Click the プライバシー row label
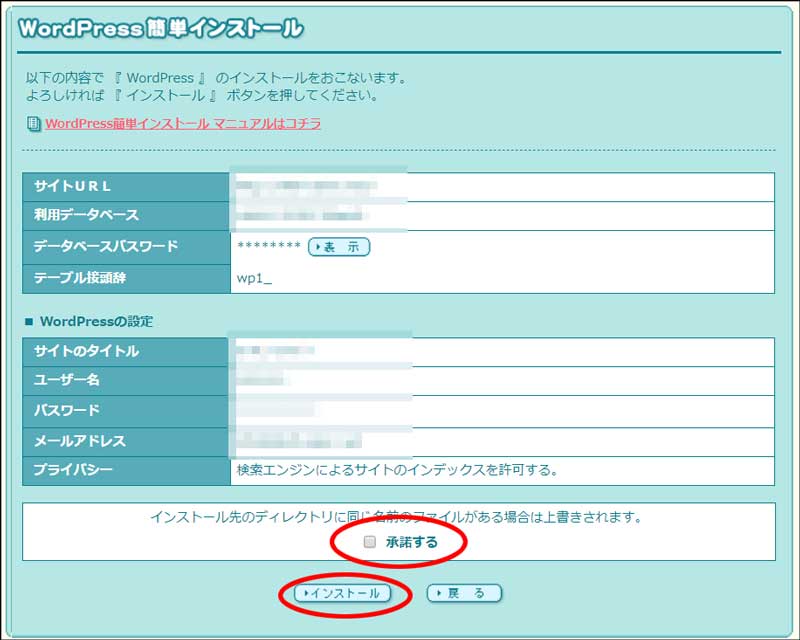The image size is (800, 640). pyautogui.click(x=74, y=470)
